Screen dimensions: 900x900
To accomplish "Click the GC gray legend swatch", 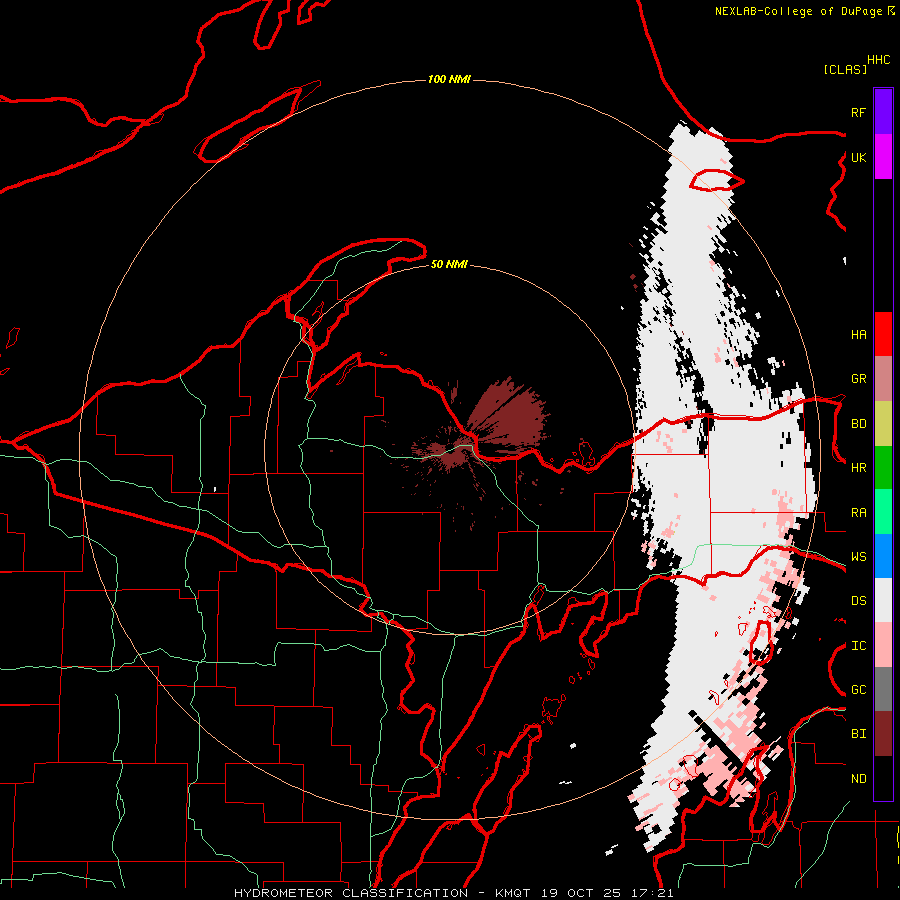I will [x=883, y=689].
